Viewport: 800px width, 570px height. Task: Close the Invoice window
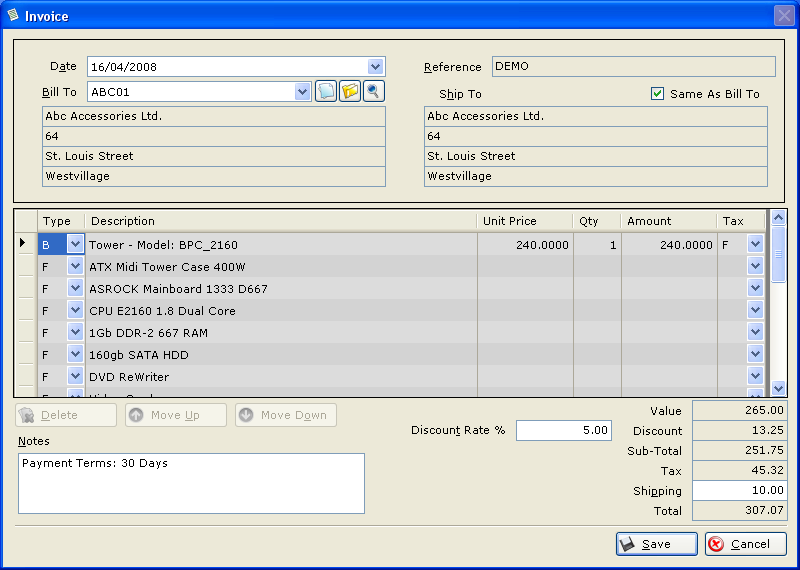[784, 15]
